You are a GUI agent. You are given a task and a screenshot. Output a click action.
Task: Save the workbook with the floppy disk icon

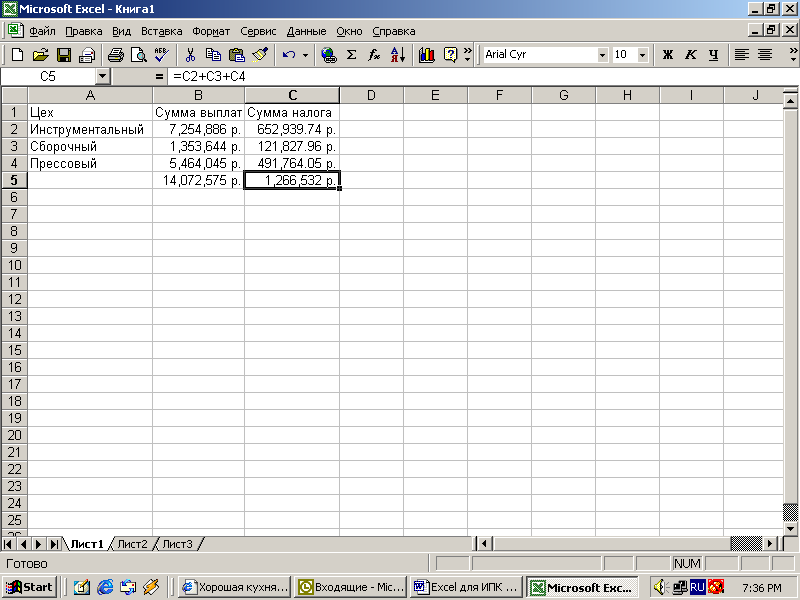click(64, 55)
